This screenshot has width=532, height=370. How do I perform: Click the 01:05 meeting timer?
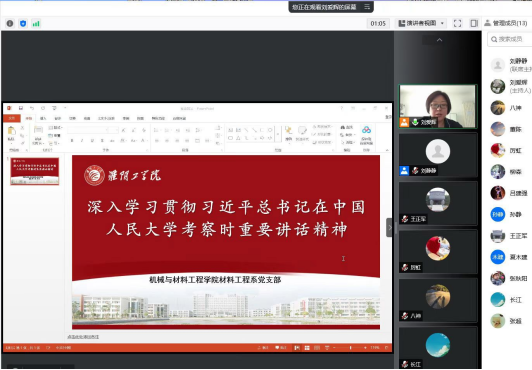[378, 23]
